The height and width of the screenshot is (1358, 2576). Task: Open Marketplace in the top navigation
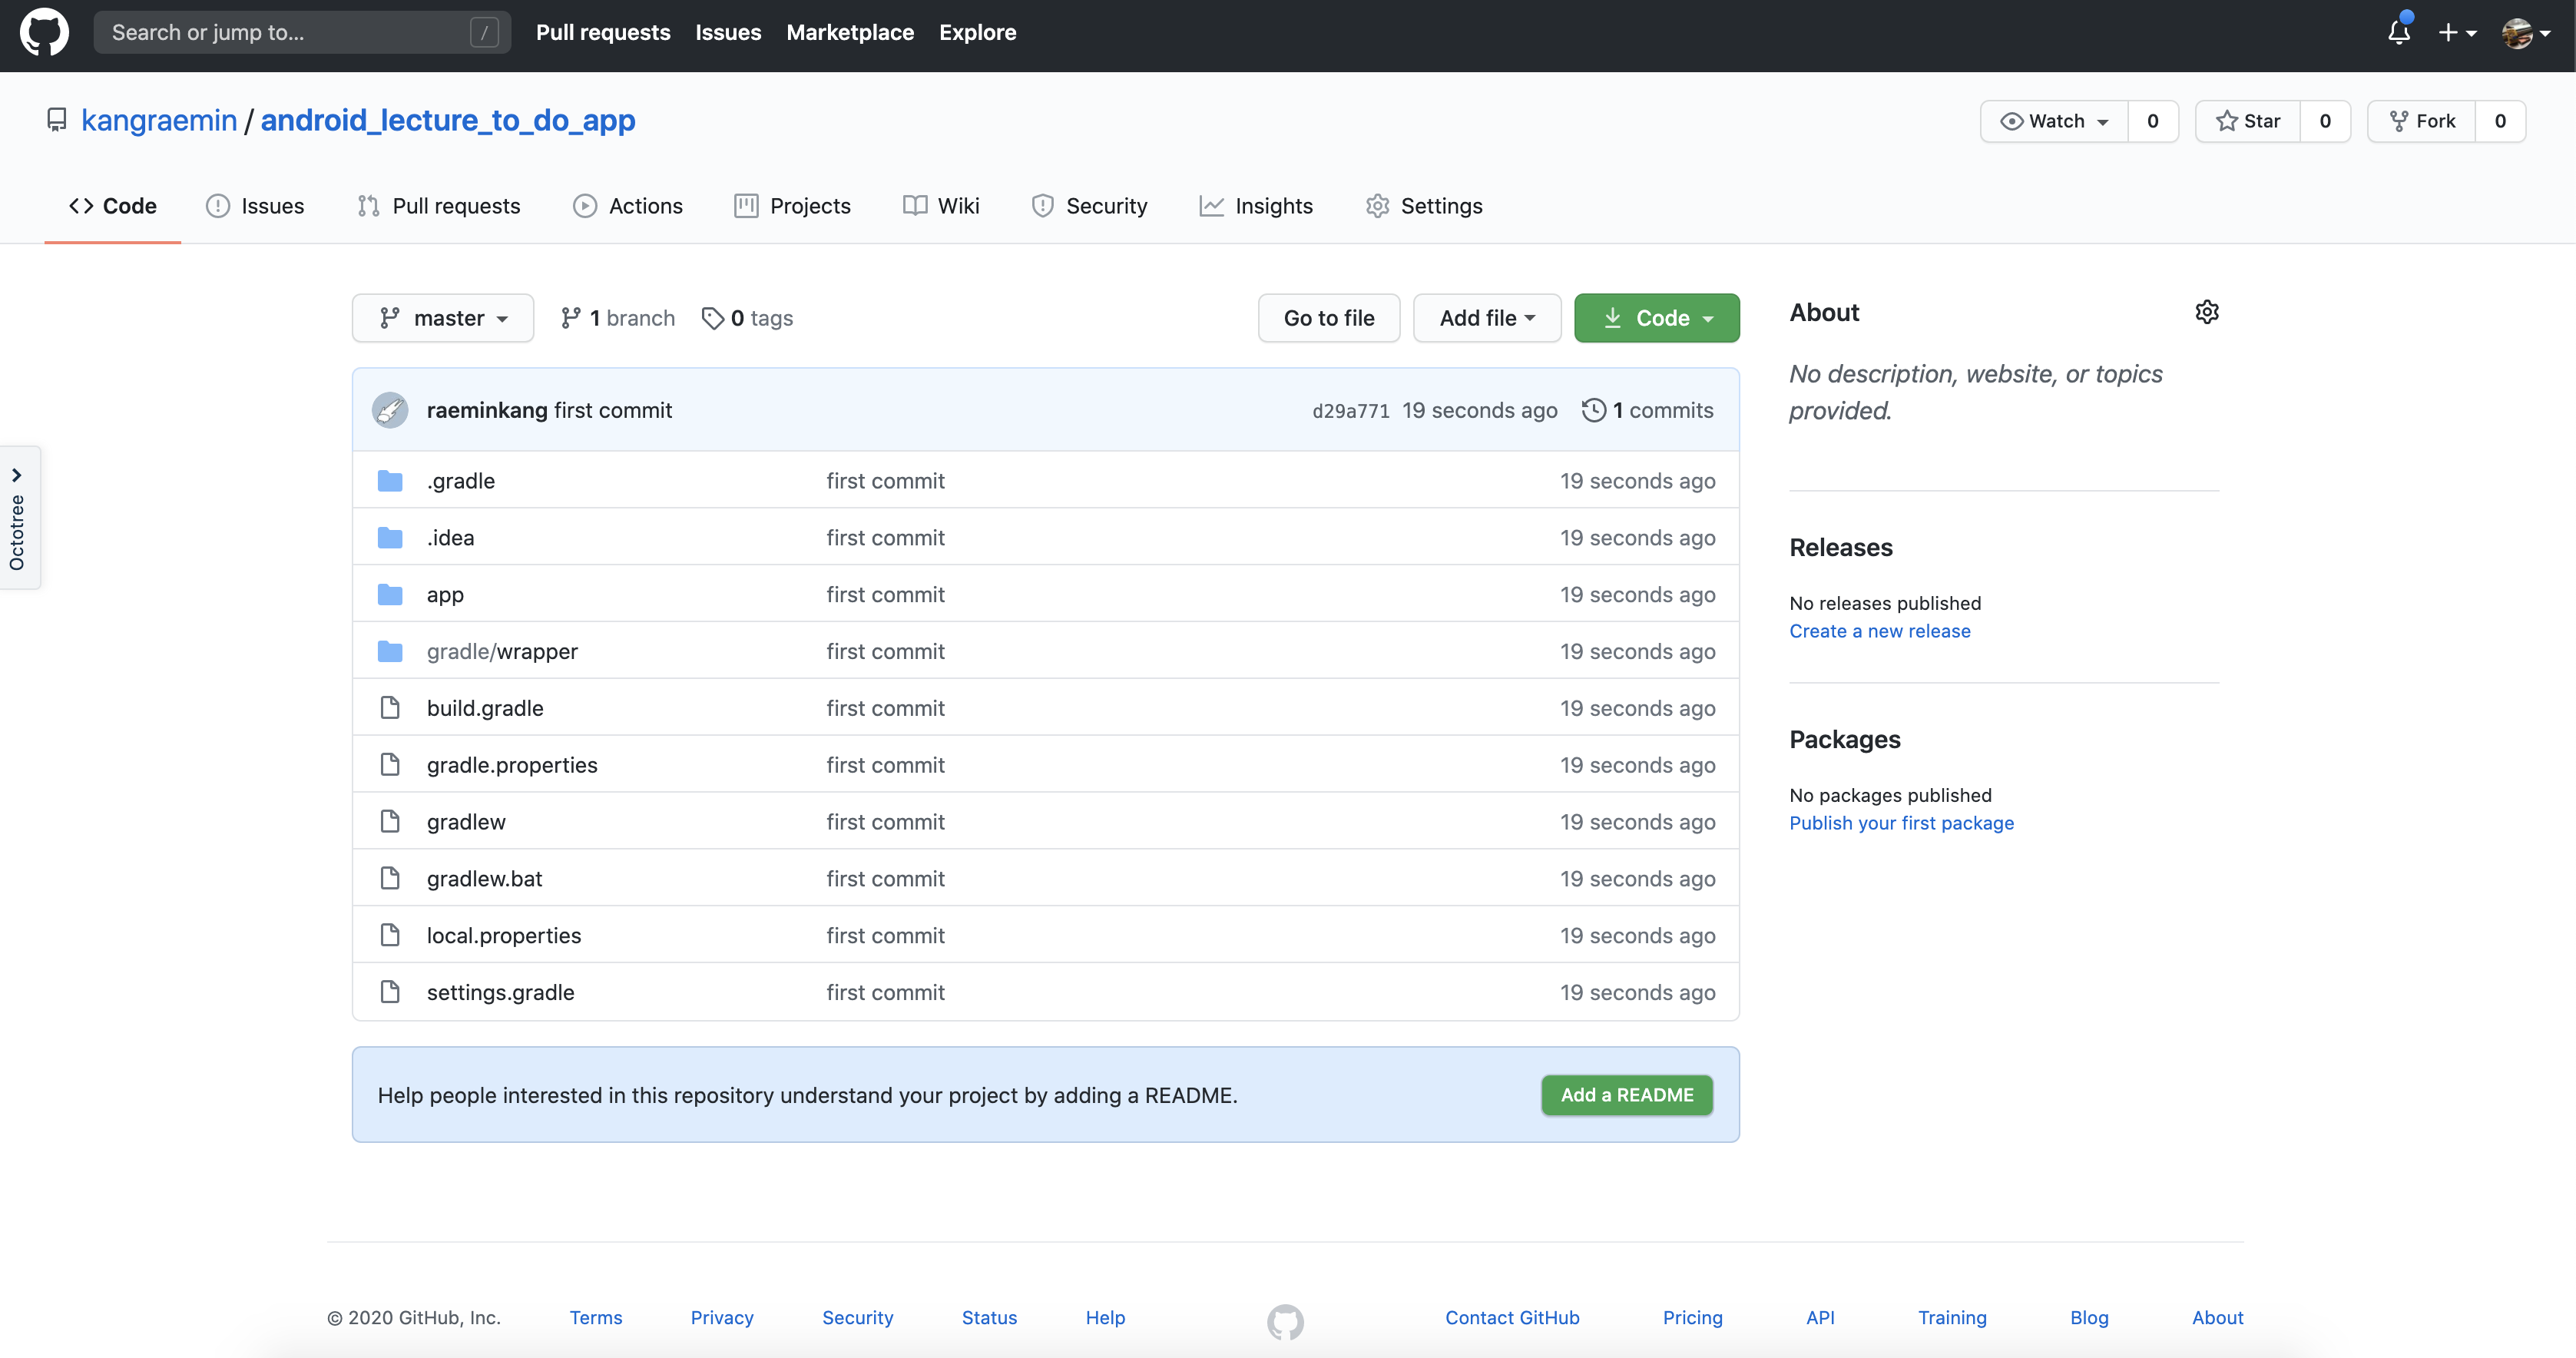(x=850, y=32)
